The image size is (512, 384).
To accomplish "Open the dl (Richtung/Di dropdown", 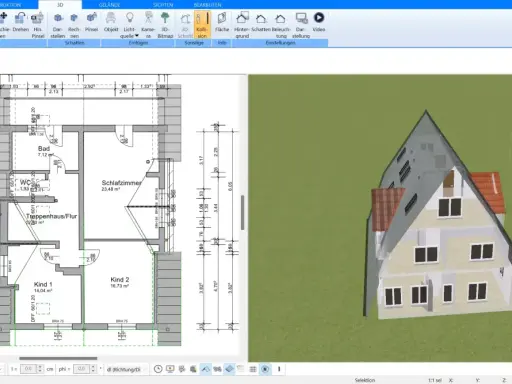I will coord(126,369).
